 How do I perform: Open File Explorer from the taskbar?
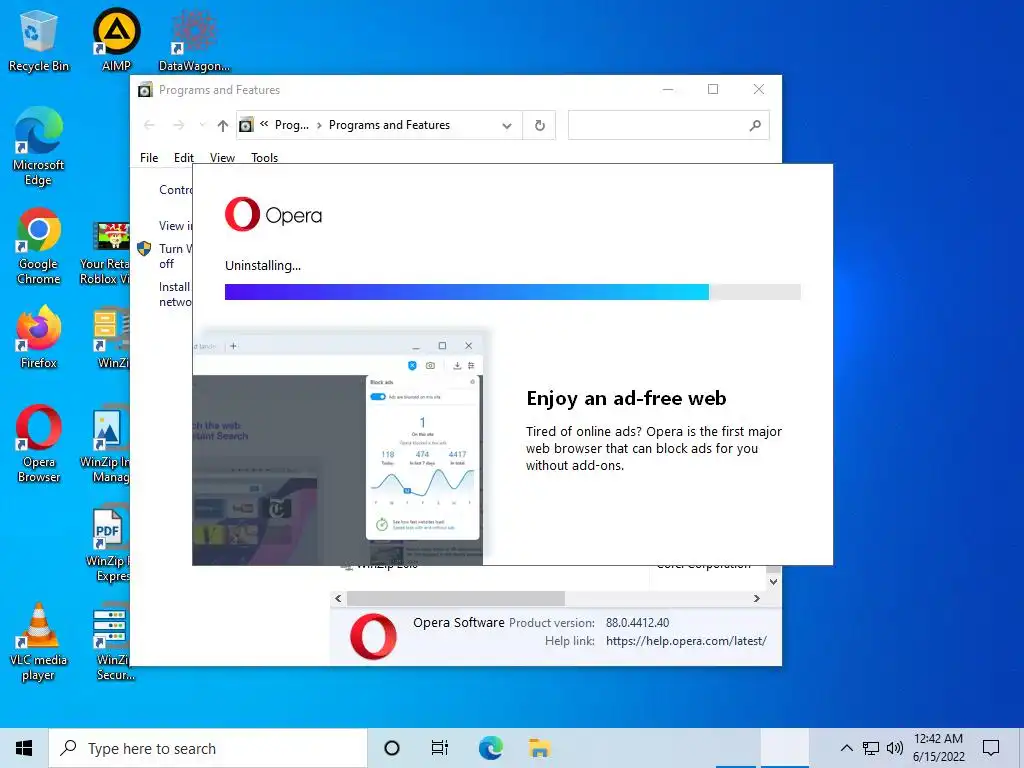(539, 748)
